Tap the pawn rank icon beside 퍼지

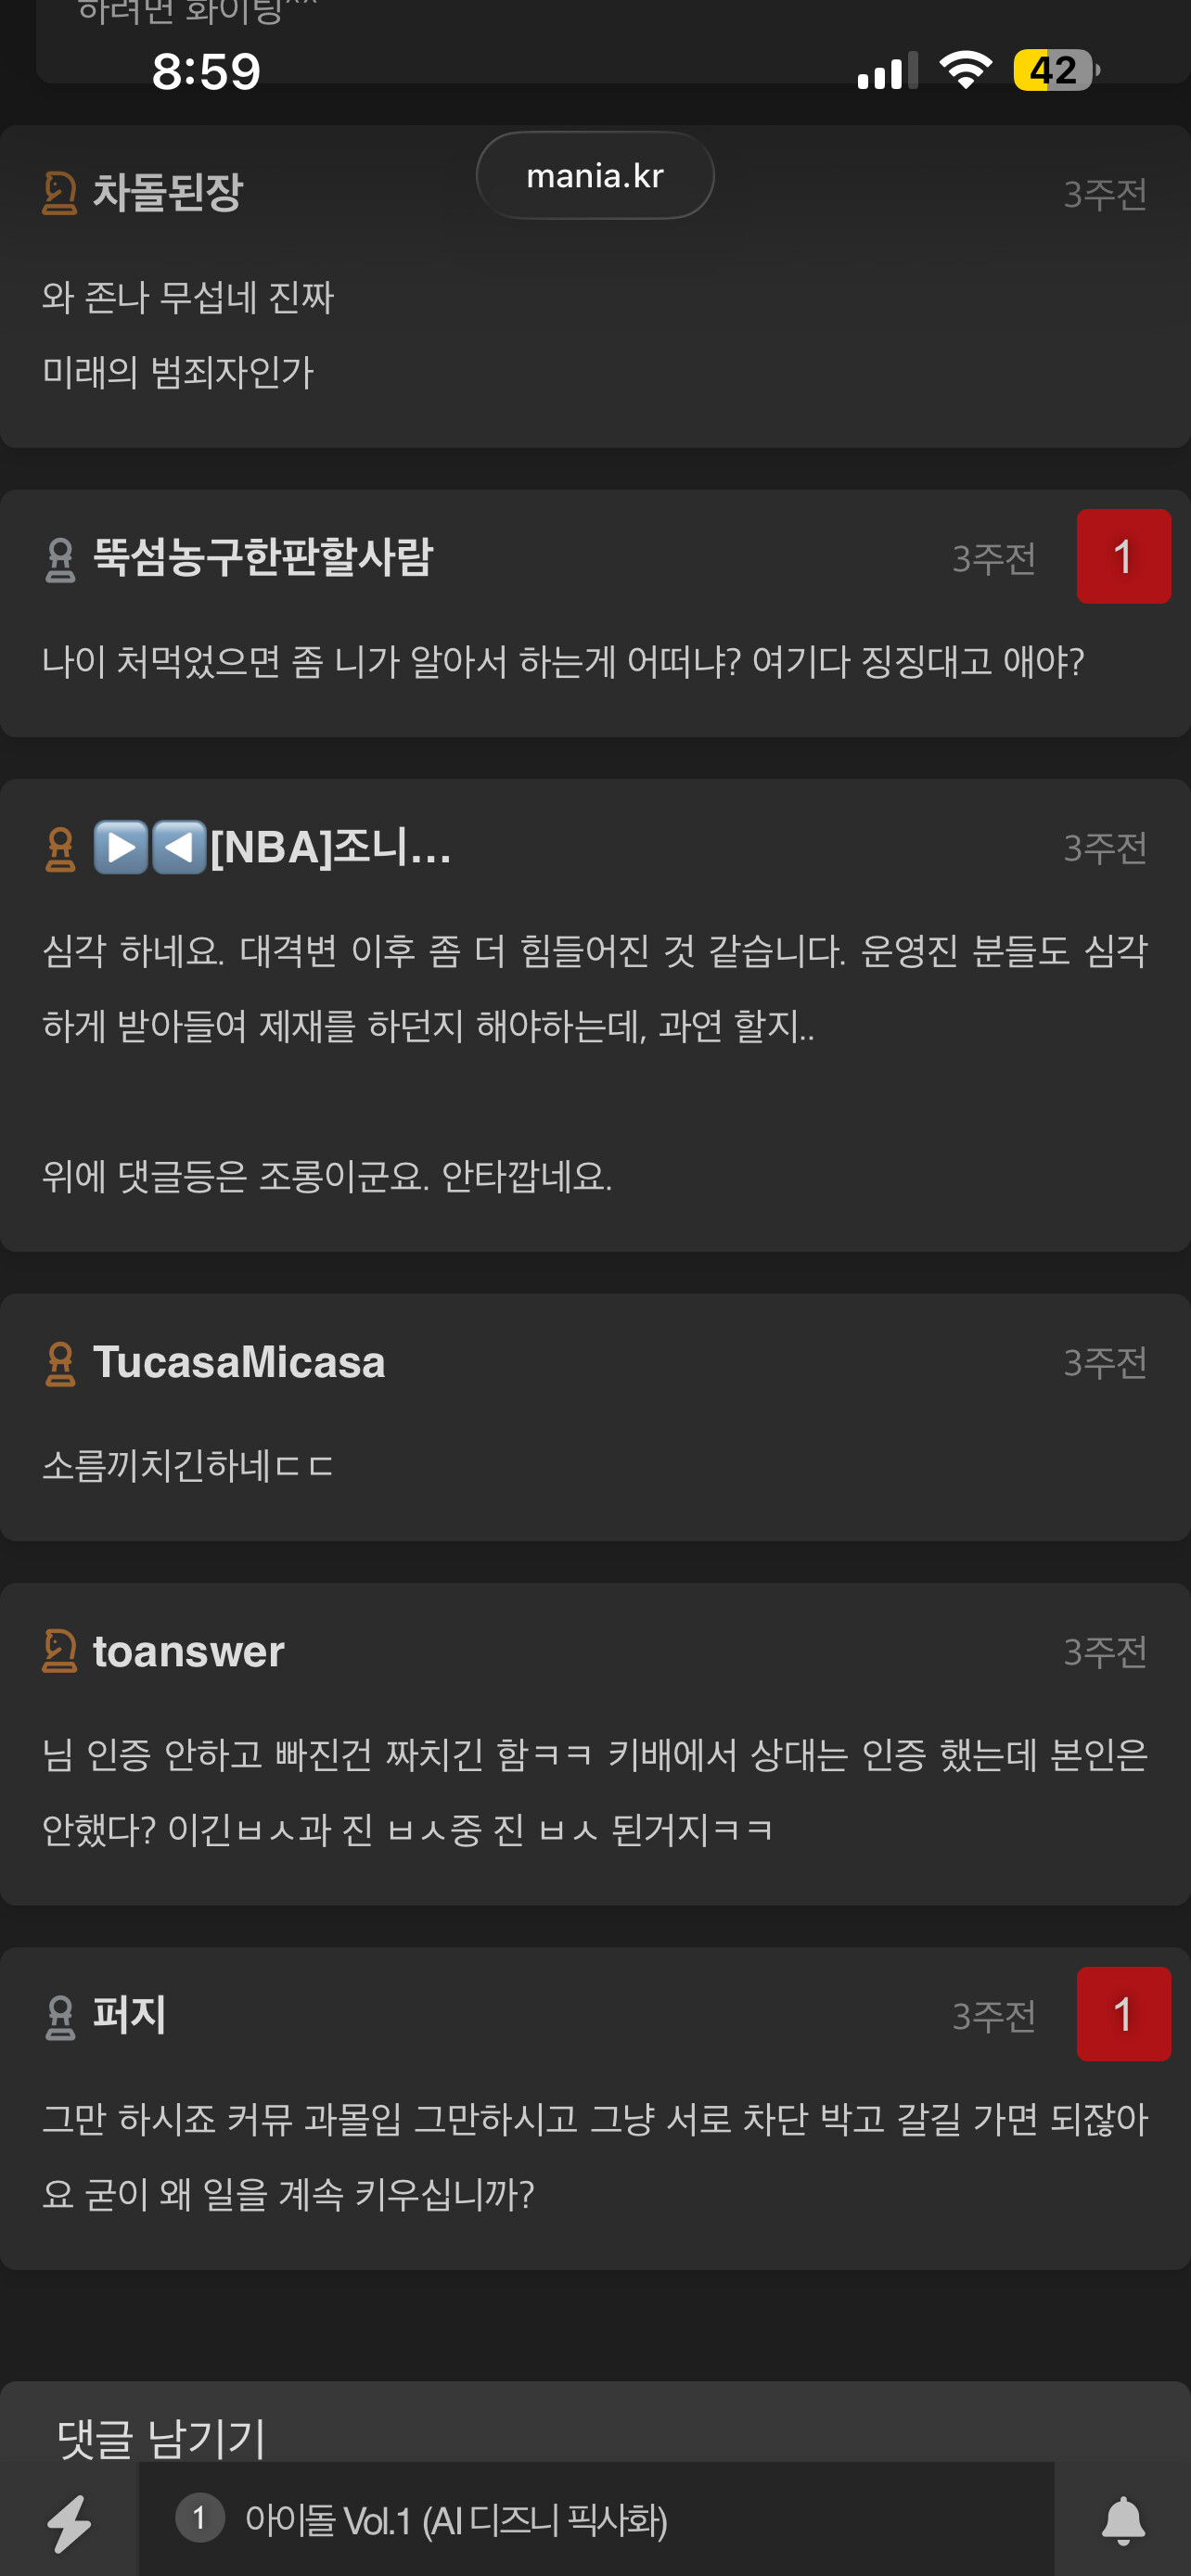click(60, 2018)
